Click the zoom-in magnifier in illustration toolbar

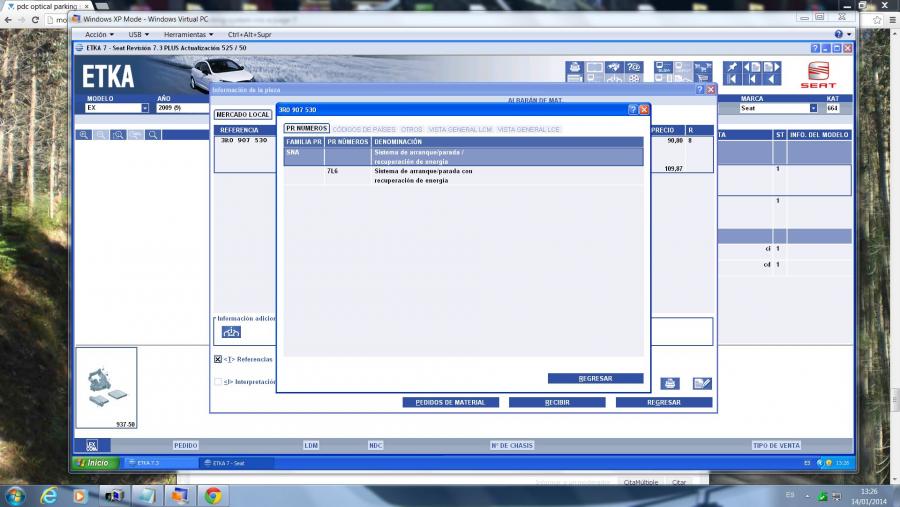point(84,135)
